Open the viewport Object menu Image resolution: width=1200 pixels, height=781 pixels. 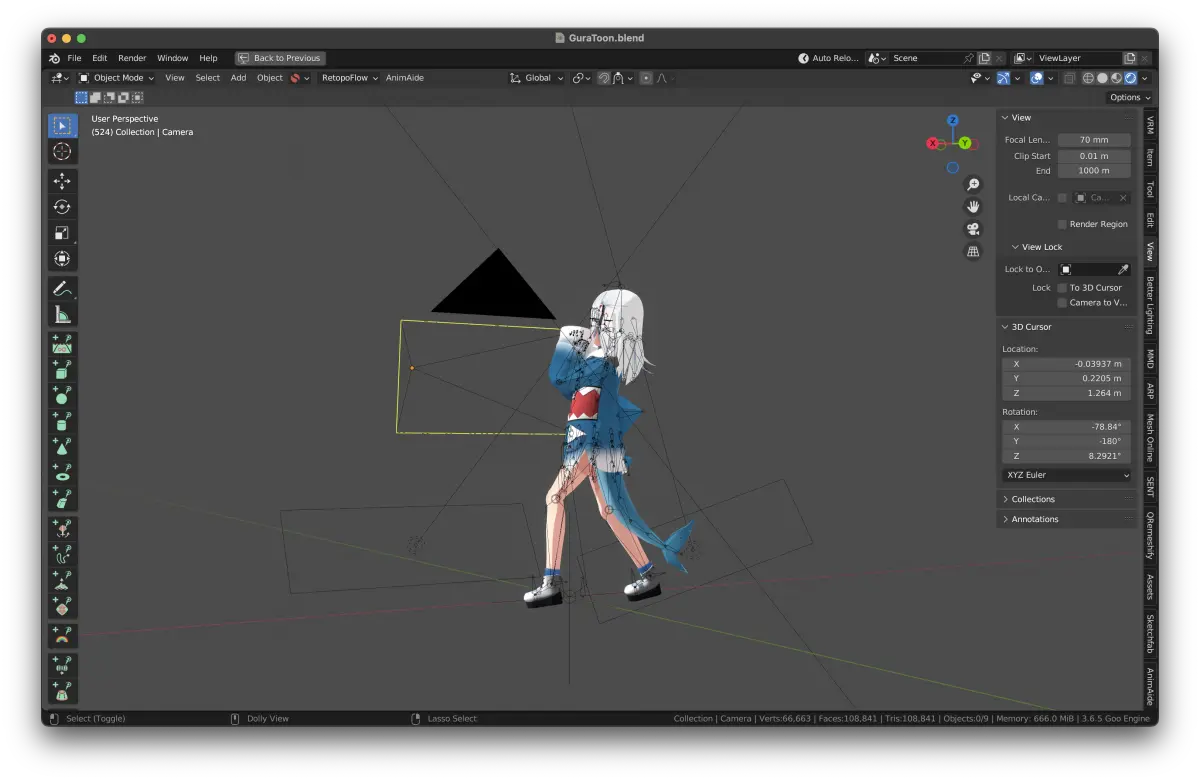(x=270, y=78)
